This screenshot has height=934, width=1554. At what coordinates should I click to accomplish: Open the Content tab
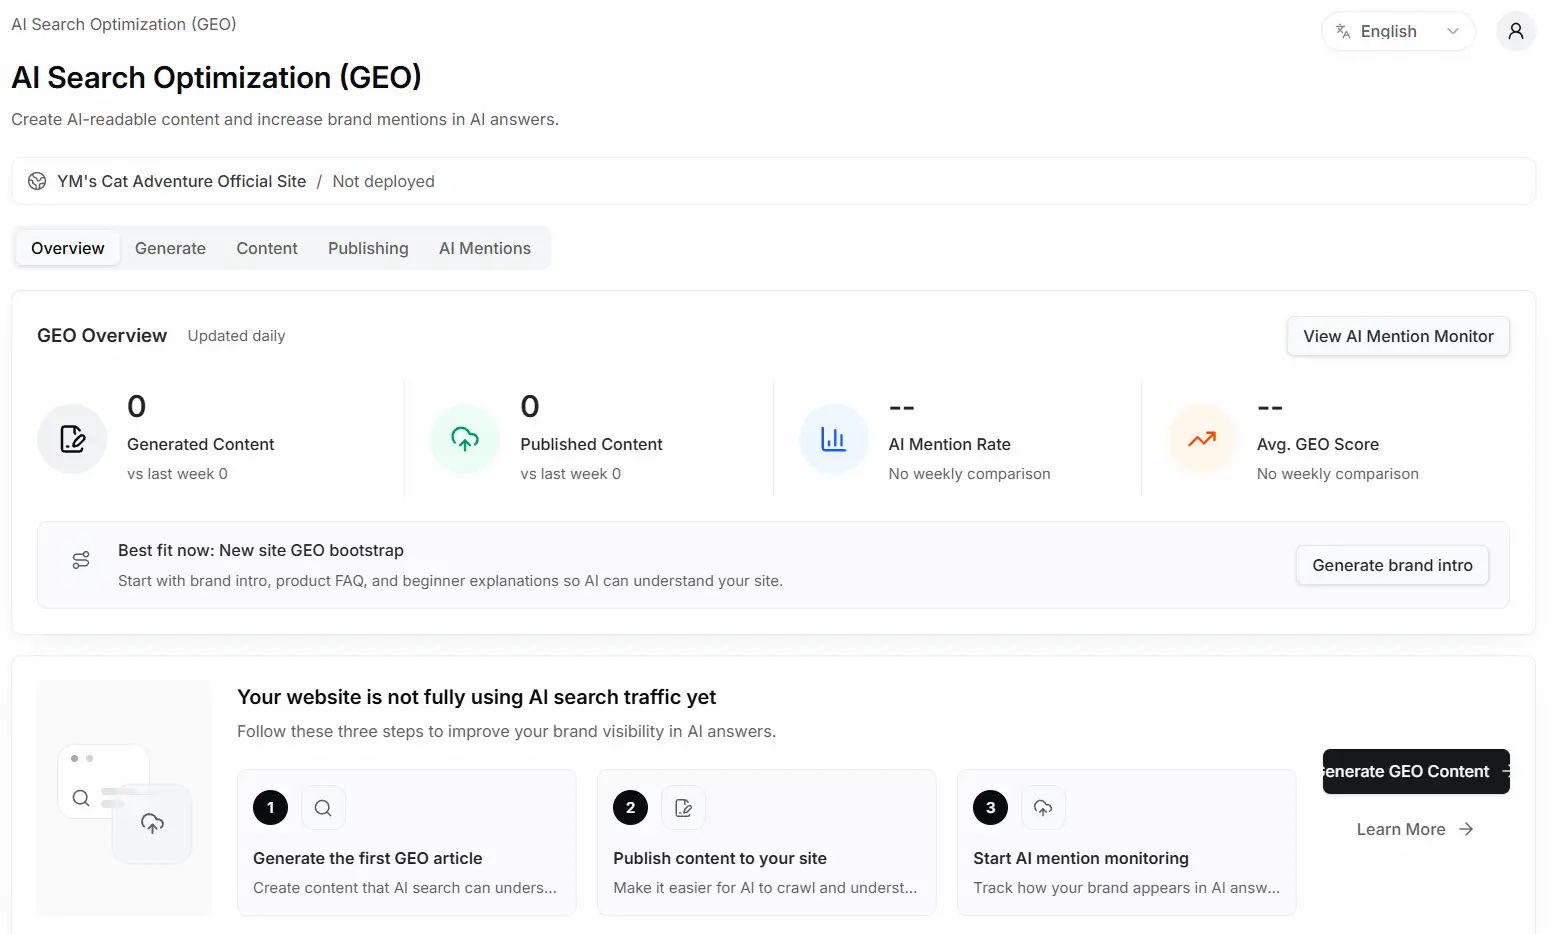[x=267, y=248]
